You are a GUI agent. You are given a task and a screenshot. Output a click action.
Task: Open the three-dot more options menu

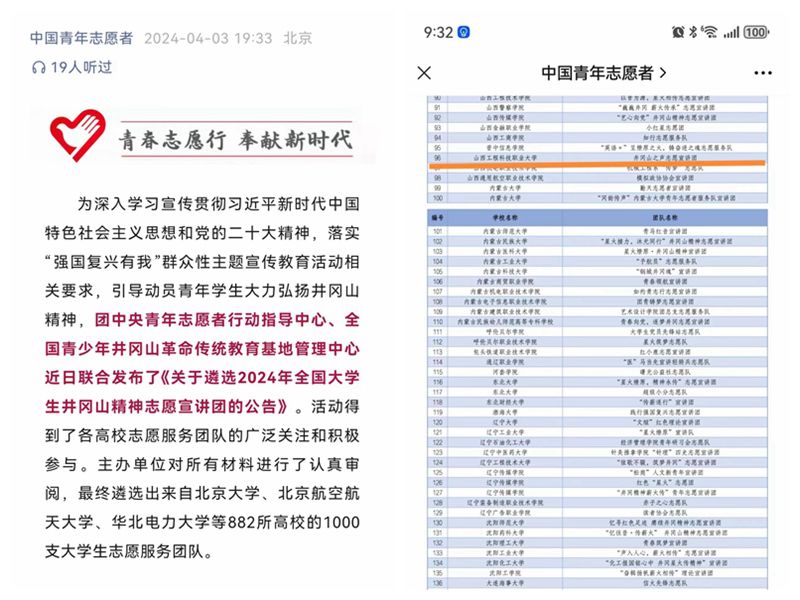pyautogui.click(x=762, y=73)
